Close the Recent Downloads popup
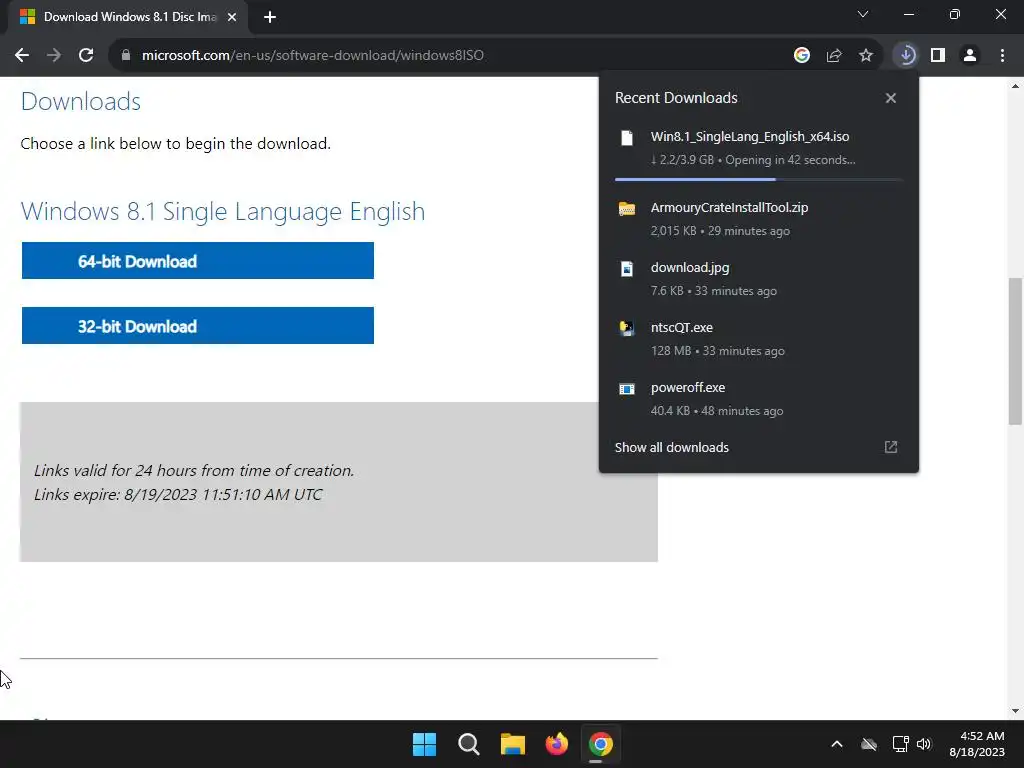Image resolution: width=1024 pixels, height=768 pixels. tap(891, 98)
